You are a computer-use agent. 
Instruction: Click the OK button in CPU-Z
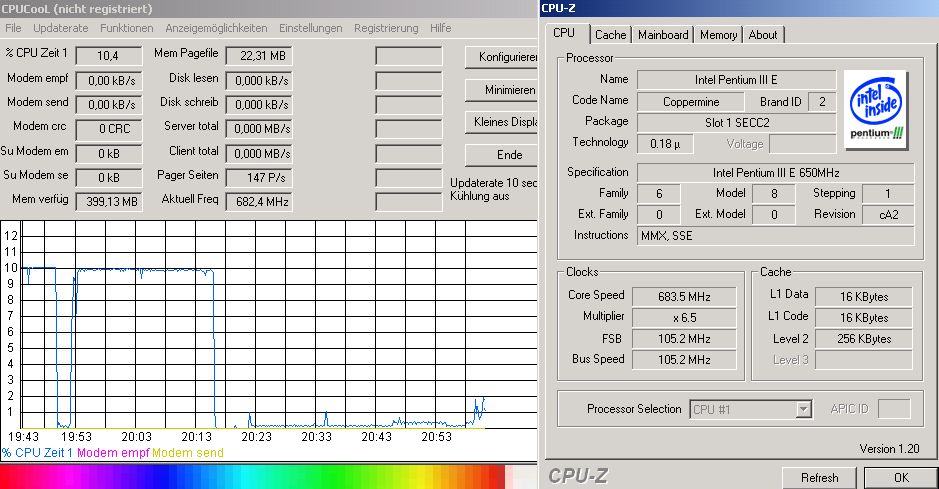pyautogui.click(x=901, y=478)
